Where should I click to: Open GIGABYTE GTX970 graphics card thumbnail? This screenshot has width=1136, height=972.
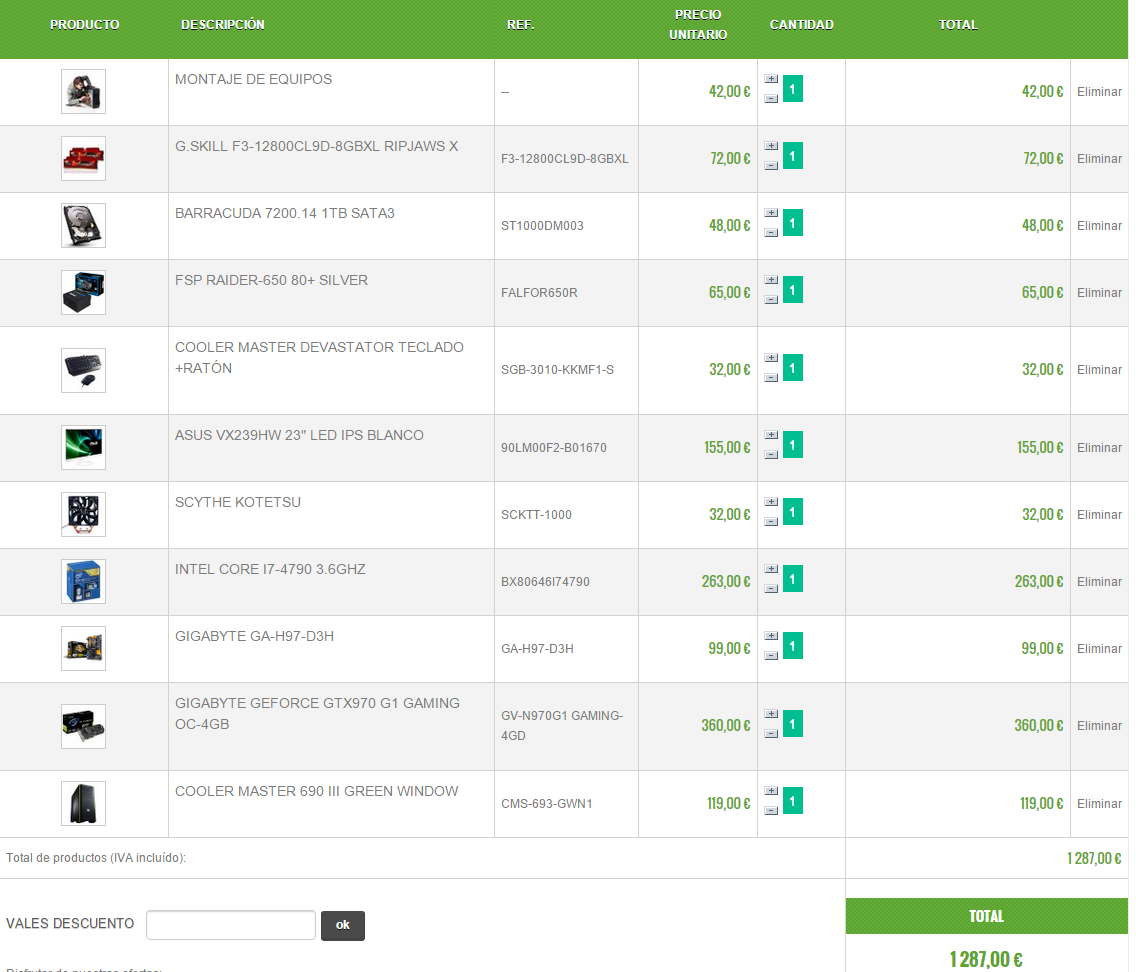pyautogui.click(x=83, y=726)
